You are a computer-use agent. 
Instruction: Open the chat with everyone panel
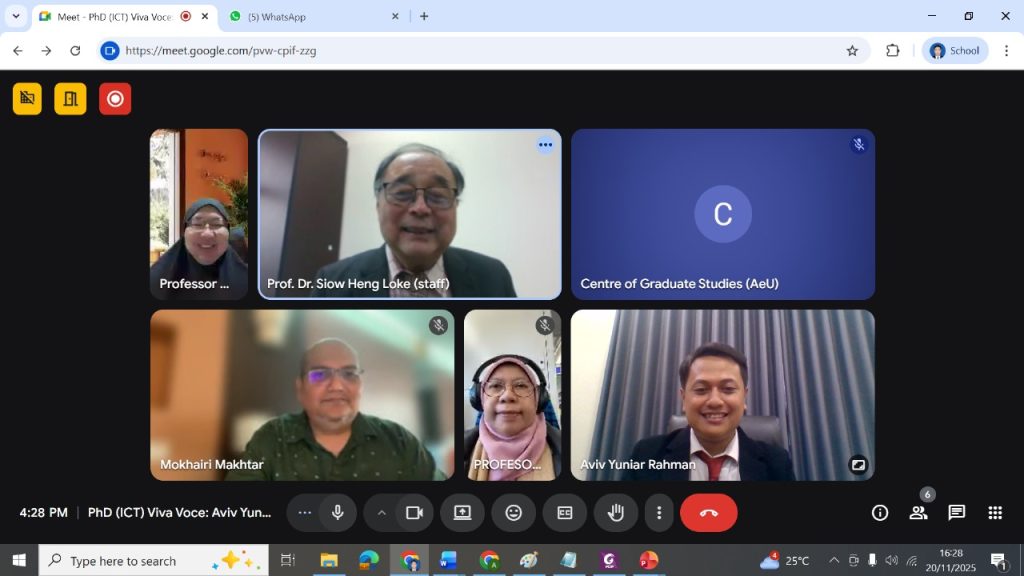pos(957,513)
